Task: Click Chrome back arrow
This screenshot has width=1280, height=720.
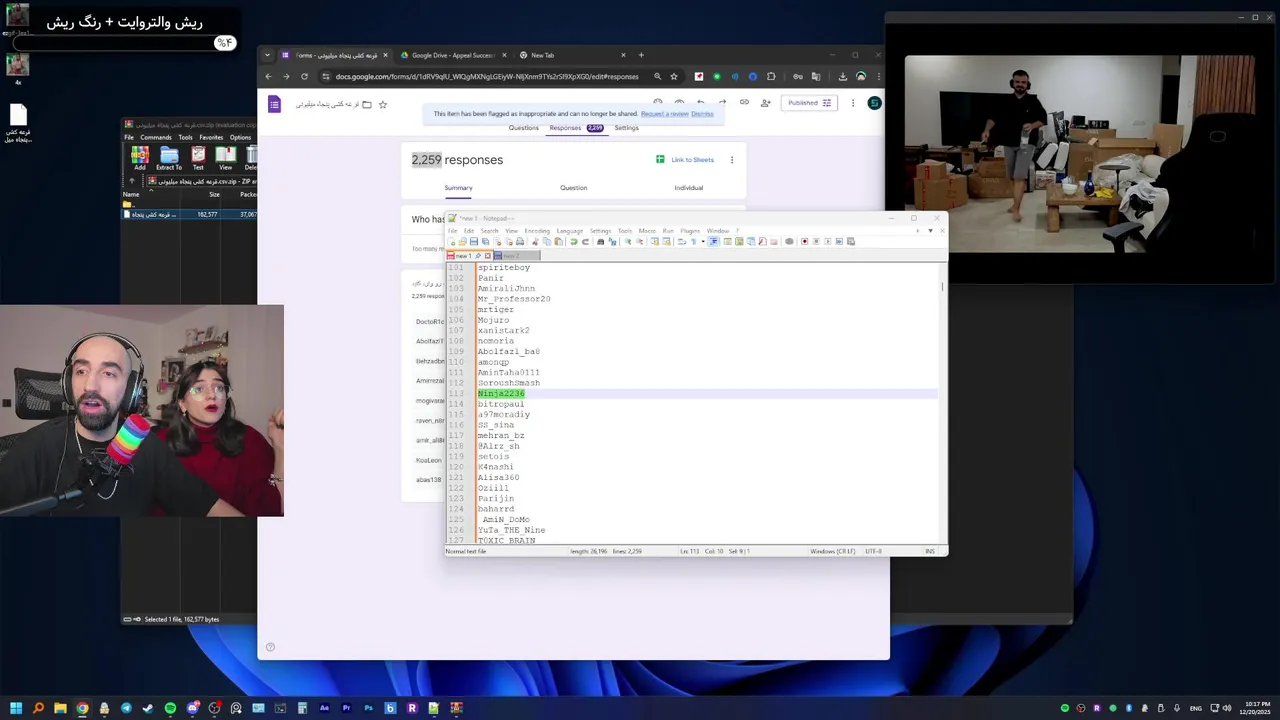Action: click(268, 76)
